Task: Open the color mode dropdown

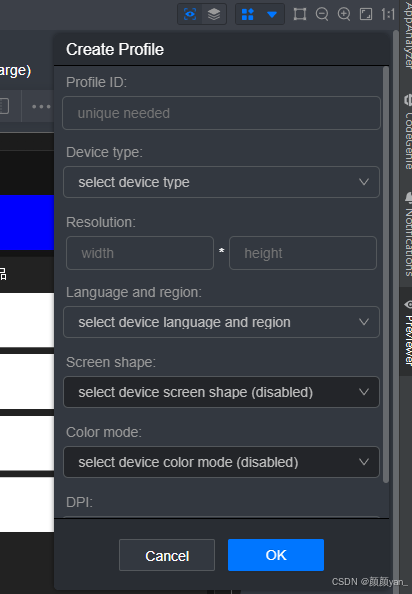Action: (222, 462)
